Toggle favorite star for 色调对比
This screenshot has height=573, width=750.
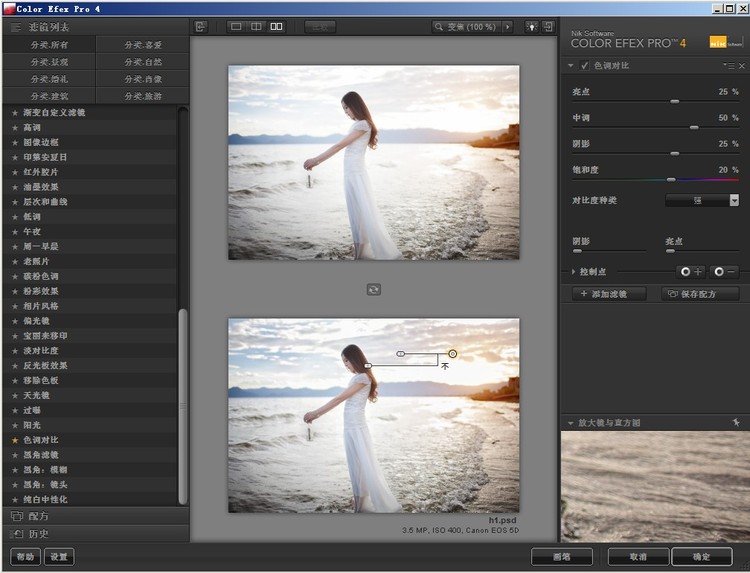(x=15, y=440)
